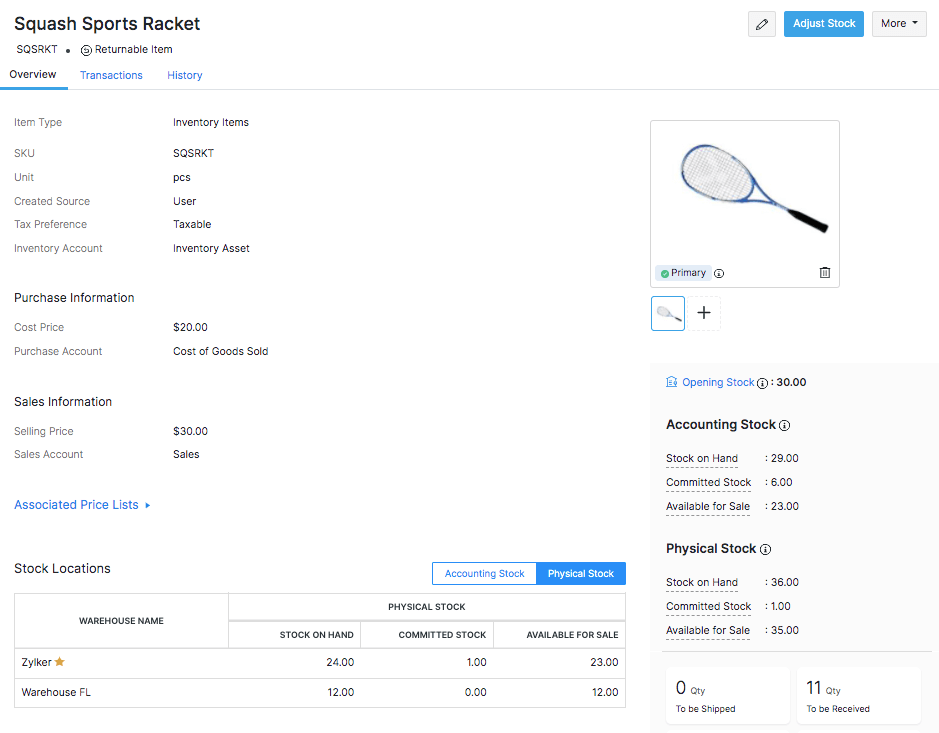Expand Associated Price Lists section
This screenshot has width=939, height=733.
[82, 505]
